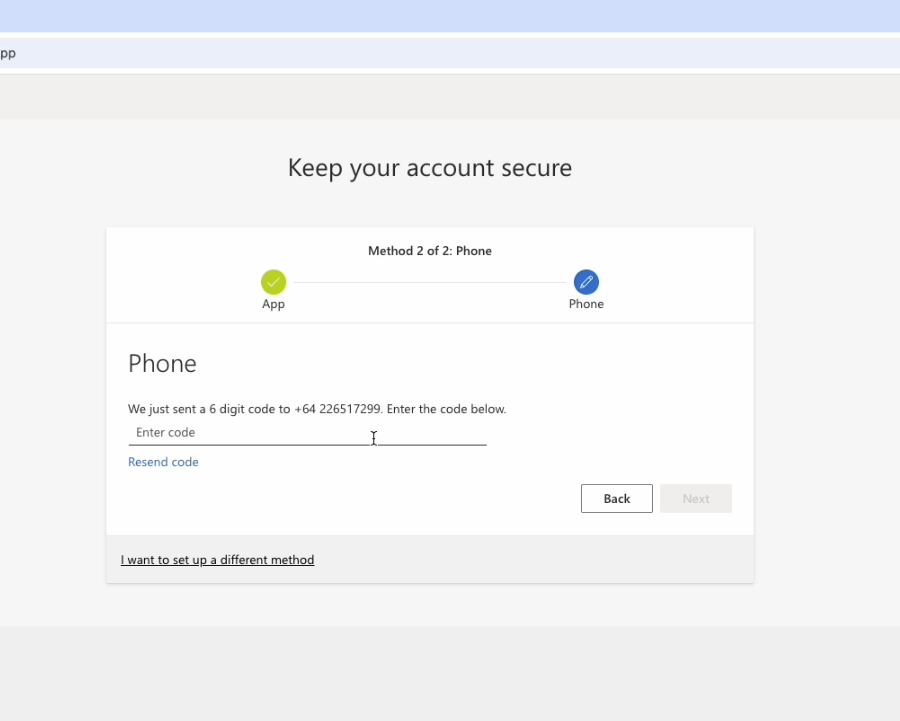Screen dimensions: 900x721
Task: Click the App label under the green checkmark
Action: click(273, 303)
